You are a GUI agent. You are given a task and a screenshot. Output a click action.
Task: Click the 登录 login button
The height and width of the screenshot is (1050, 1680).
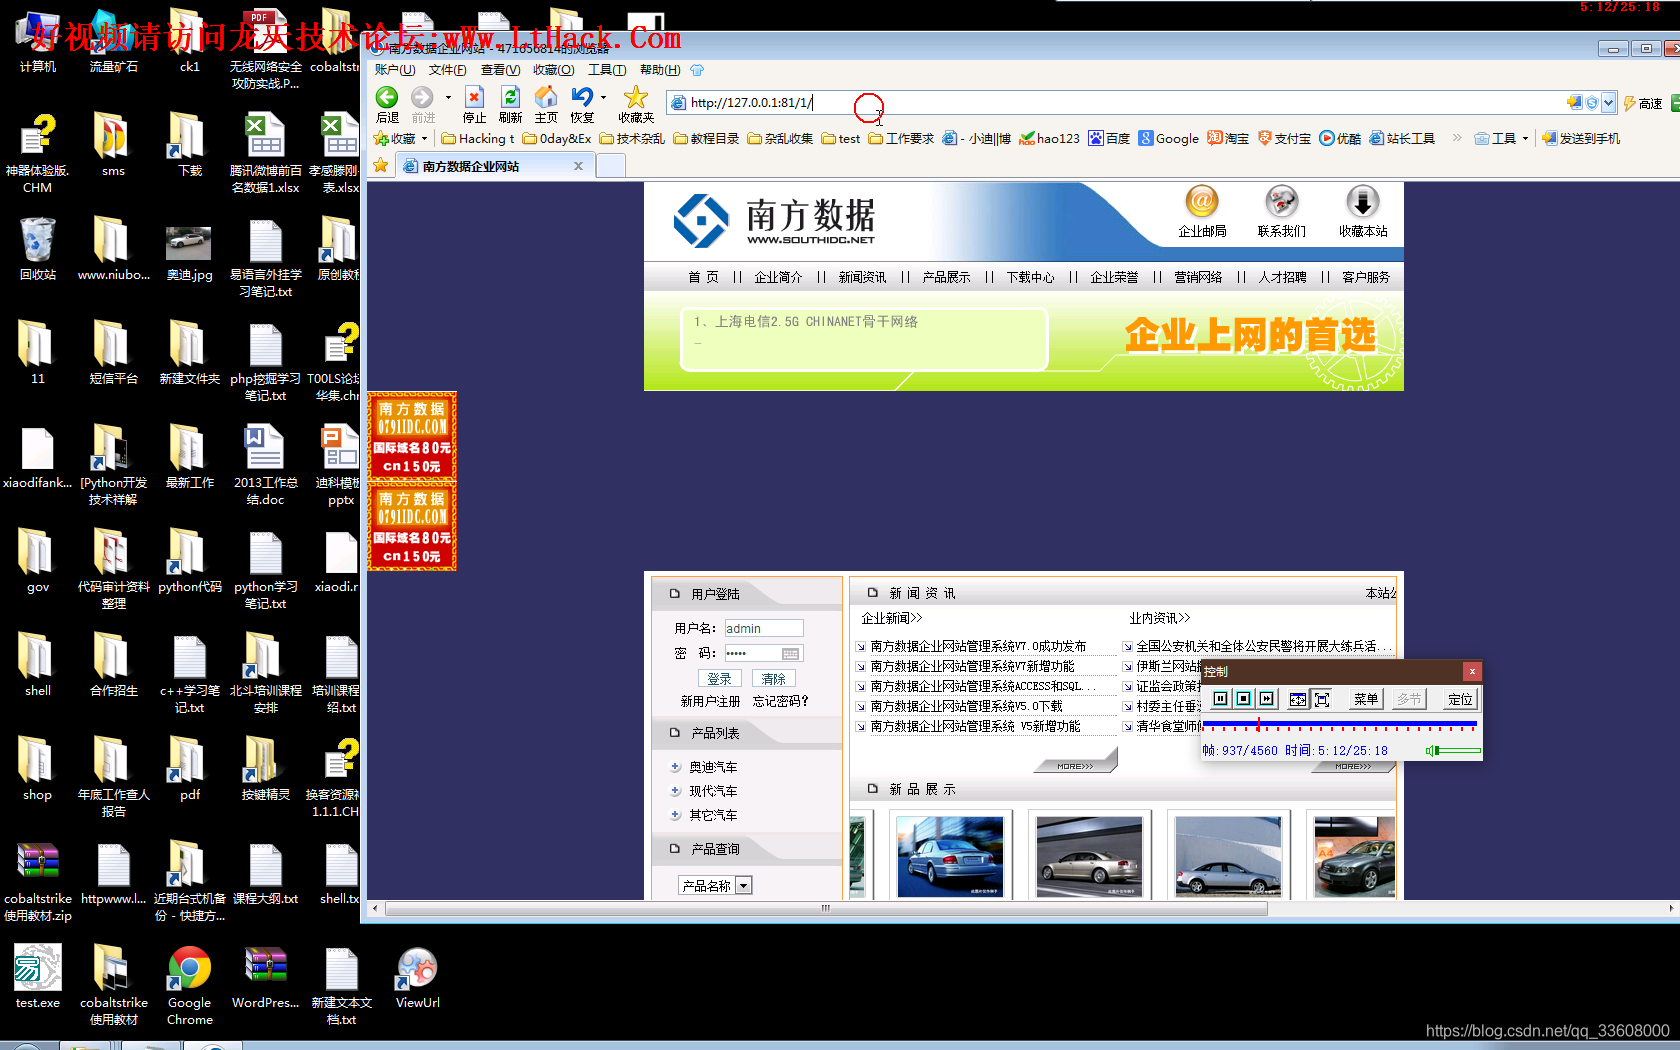tap(719, 678)
